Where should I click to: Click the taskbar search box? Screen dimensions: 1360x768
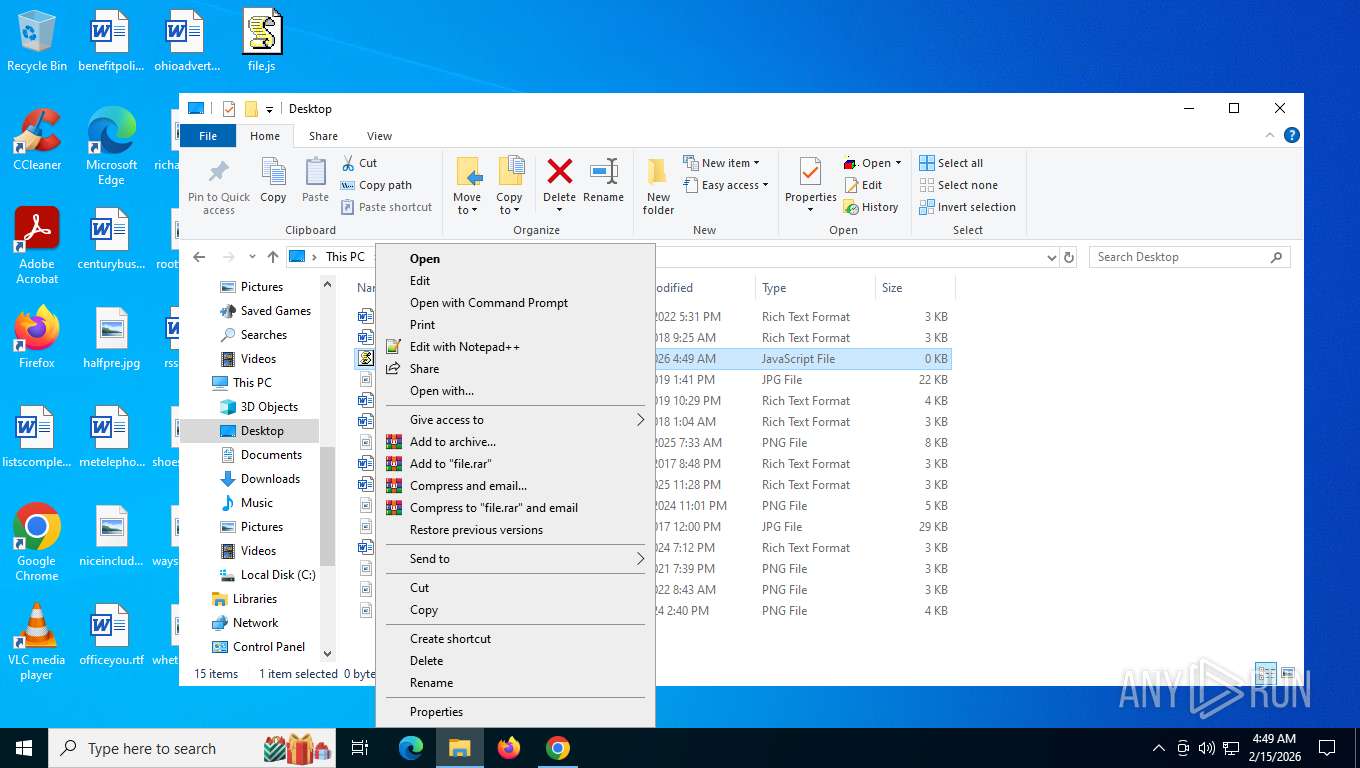tap(193, 748)
